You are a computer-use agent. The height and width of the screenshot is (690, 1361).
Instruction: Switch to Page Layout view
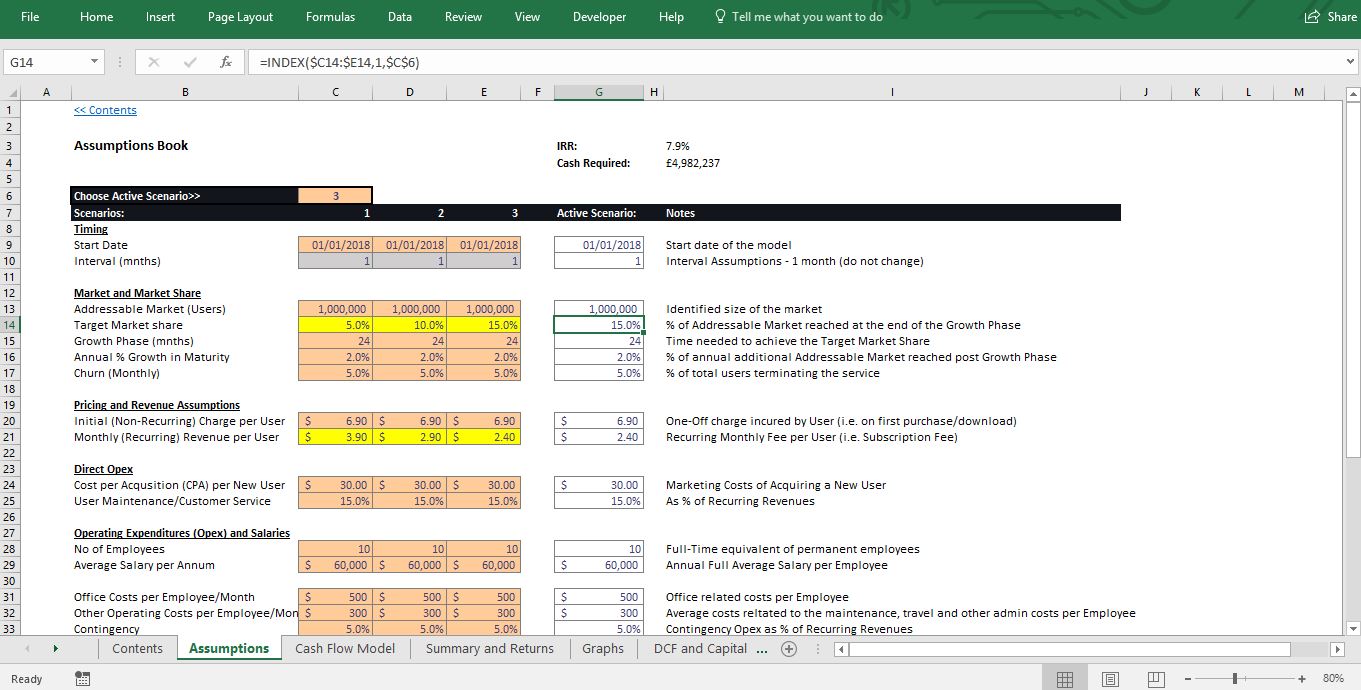(1110, 679)
